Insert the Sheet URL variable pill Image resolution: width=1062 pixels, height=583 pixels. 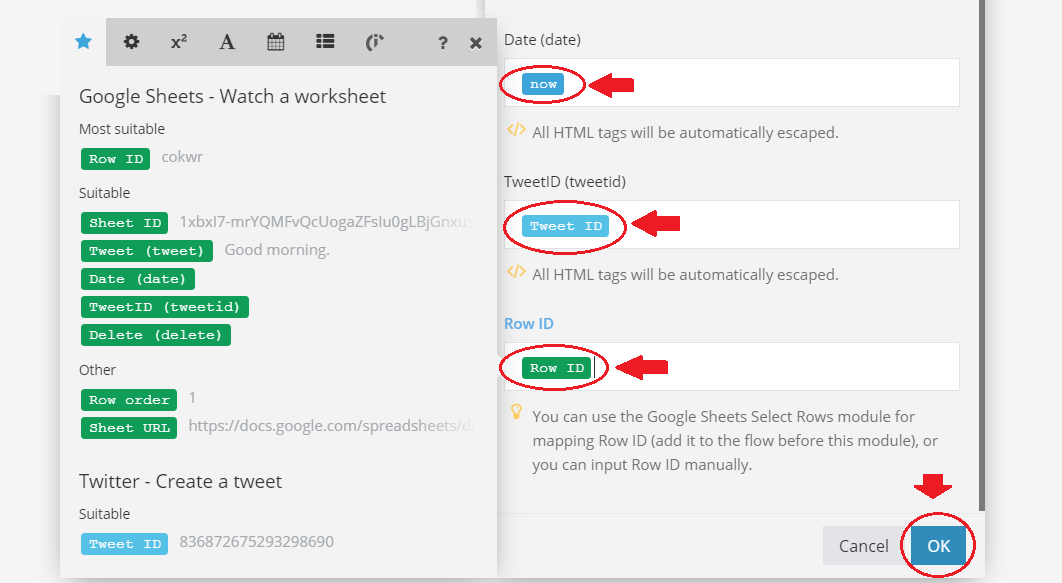click(x=129, y=427)
